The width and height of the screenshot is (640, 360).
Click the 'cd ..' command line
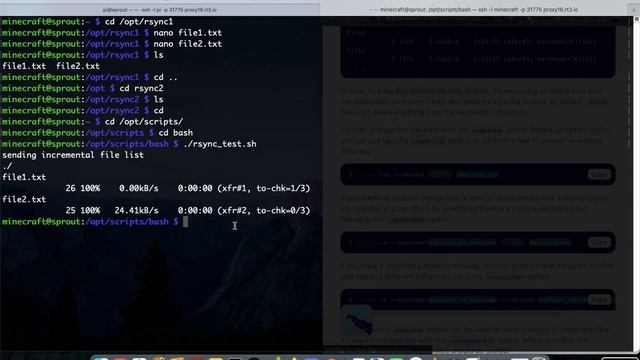[x=165, y=77]
